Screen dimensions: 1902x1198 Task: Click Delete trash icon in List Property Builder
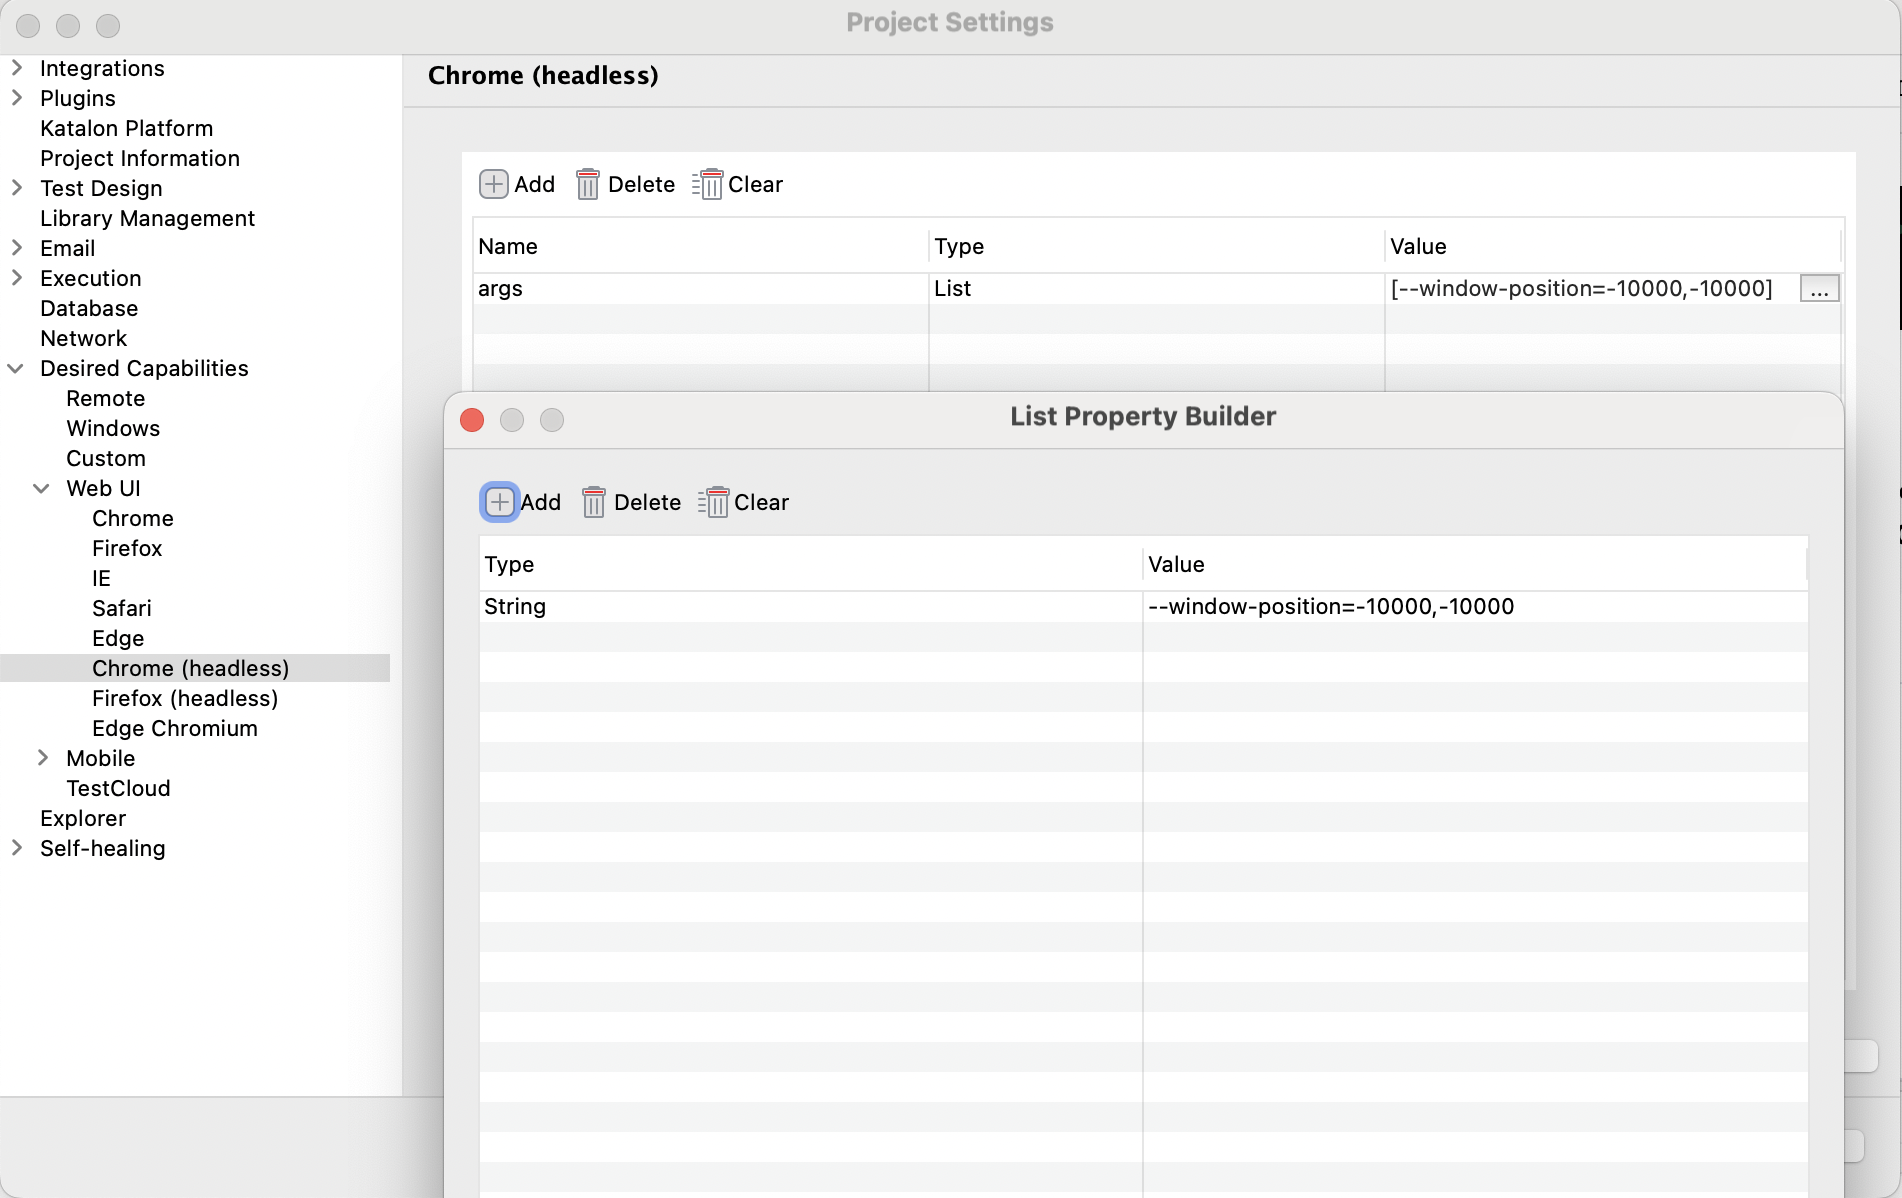[593, 502]
